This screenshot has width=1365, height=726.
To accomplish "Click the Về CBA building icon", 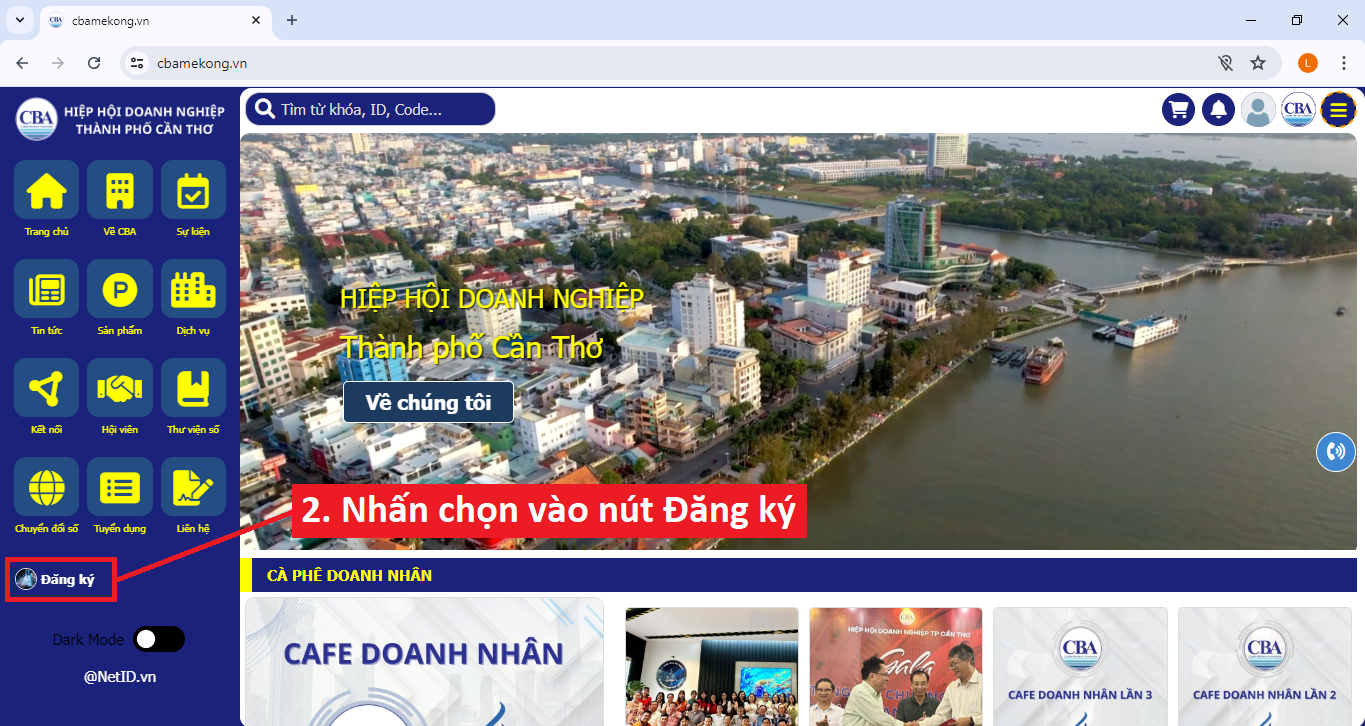I will tap(120, 190).
